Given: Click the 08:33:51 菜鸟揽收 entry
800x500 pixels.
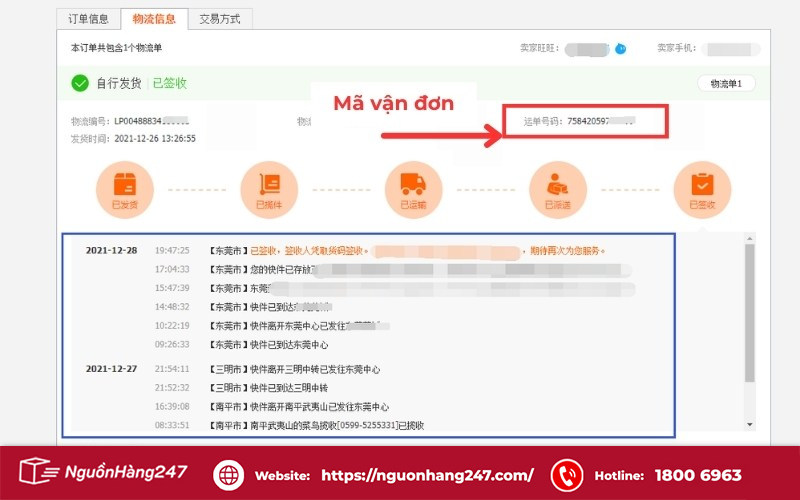Looking at the screenshot, I should pyautogui.click(x=289, y=426).
